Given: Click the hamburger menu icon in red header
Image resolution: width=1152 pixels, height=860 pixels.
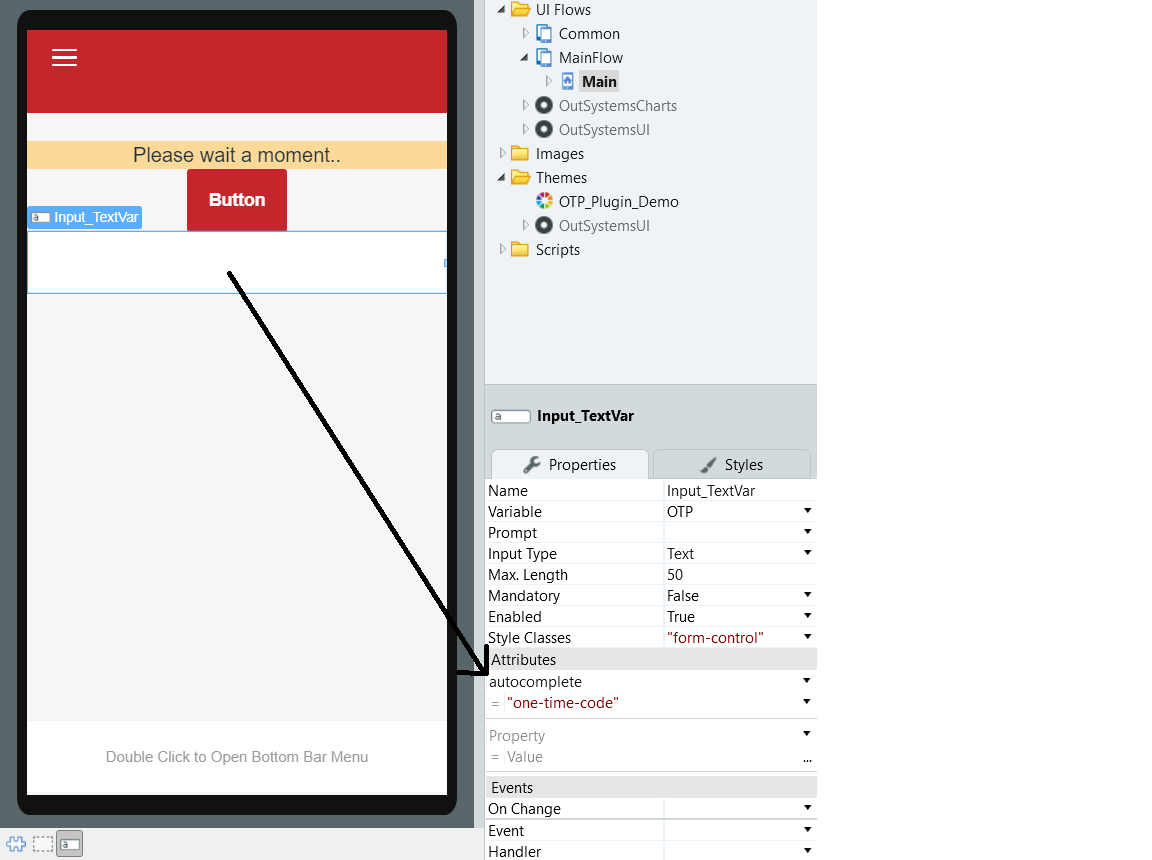Looking at the screenshot, I should 64,58.
